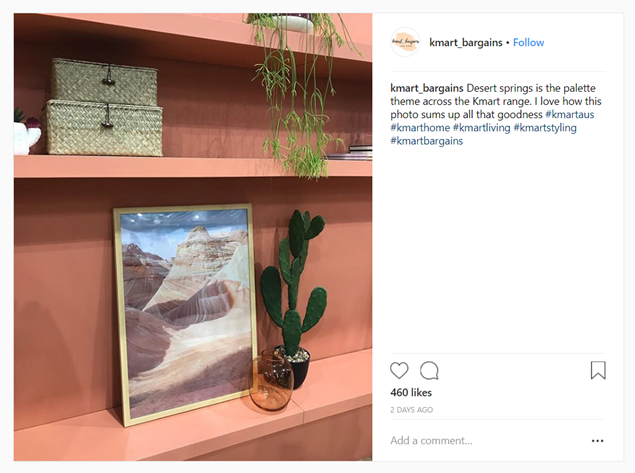Click the framed desert landscape in photo
635x473 pixels.
186,314
